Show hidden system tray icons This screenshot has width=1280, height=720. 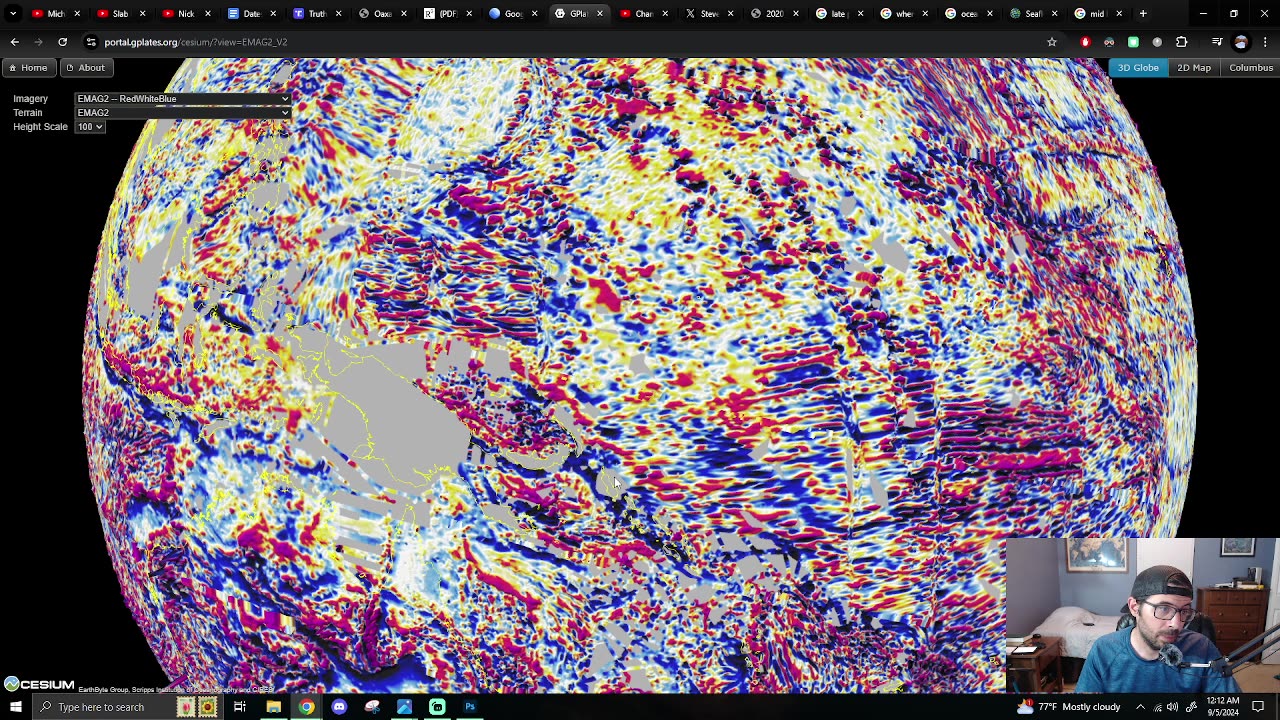tap(1140, 707)
